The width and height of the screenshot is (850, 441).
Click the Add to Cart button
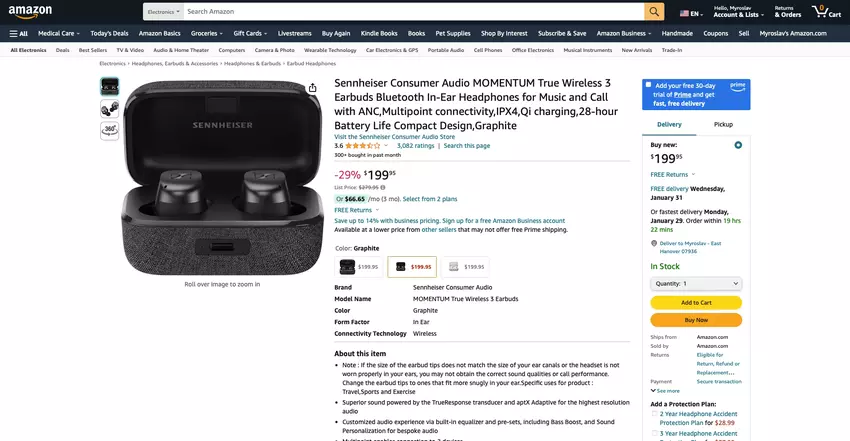click(696, 302)
